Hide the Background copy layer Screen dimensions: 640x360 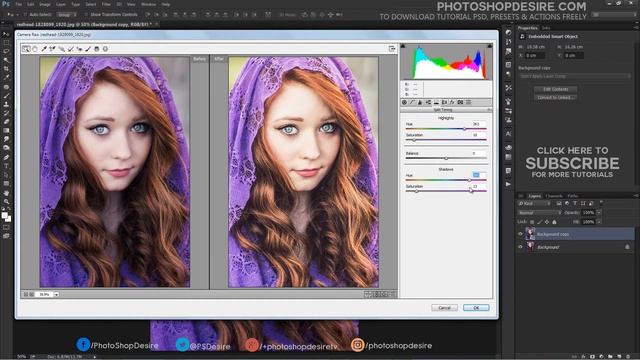520,234
